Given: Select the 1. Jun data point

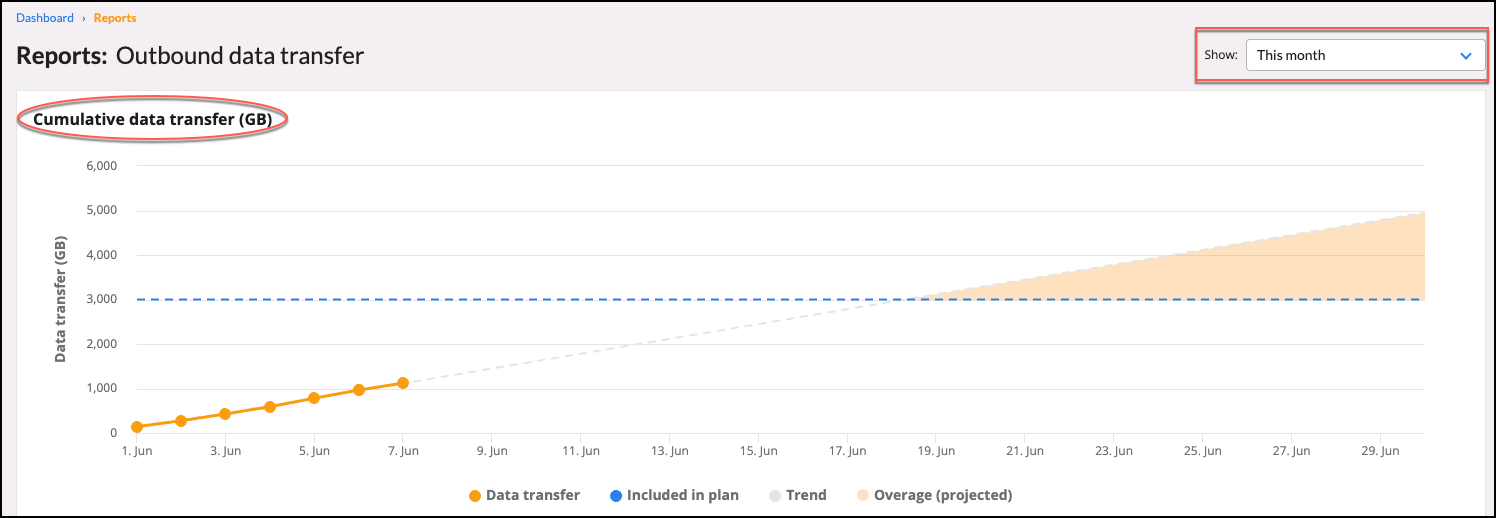Looking at the screenshot, I should click(137, 427).
